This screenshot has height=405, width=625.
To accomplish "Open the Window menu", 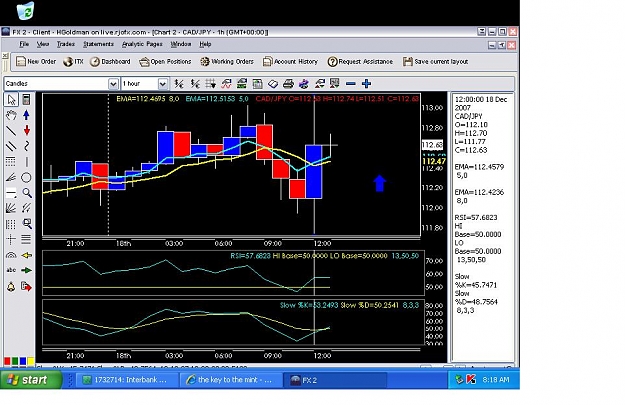I will (x=181, y=44).
